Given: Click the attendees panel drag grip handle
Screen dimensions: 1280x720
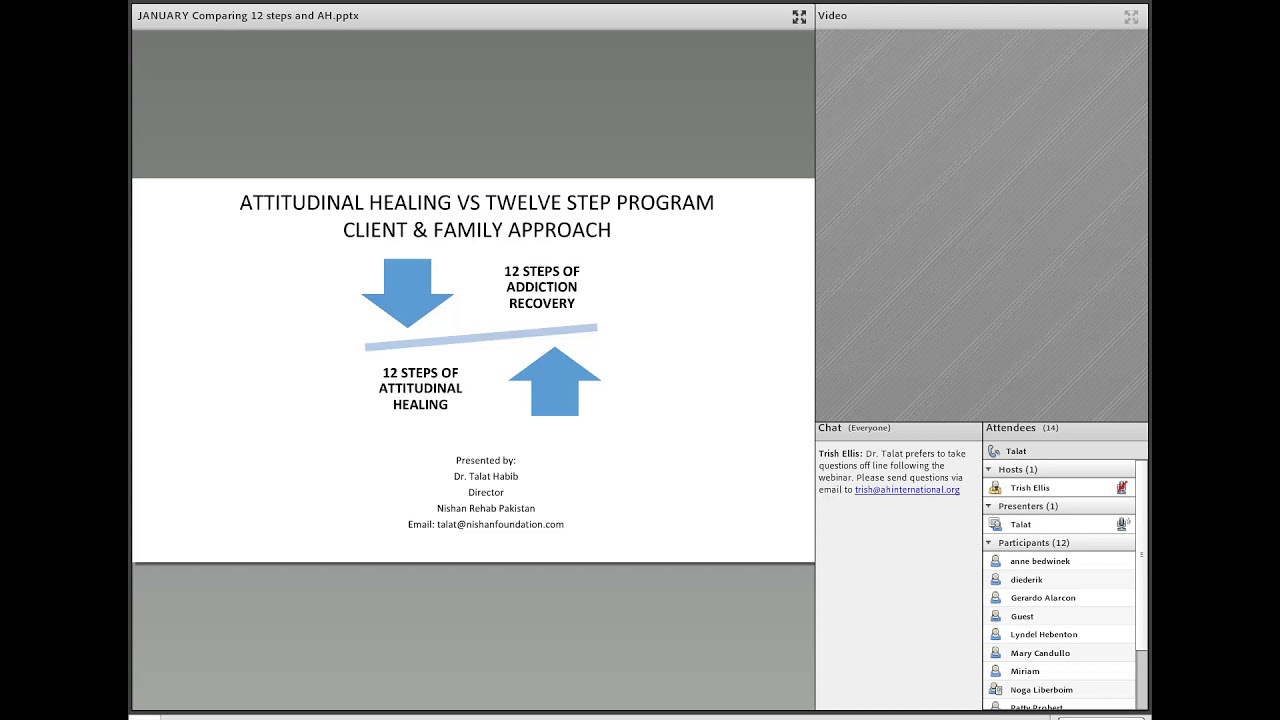Looking at the screenshot, I should tap(1141, 554).
